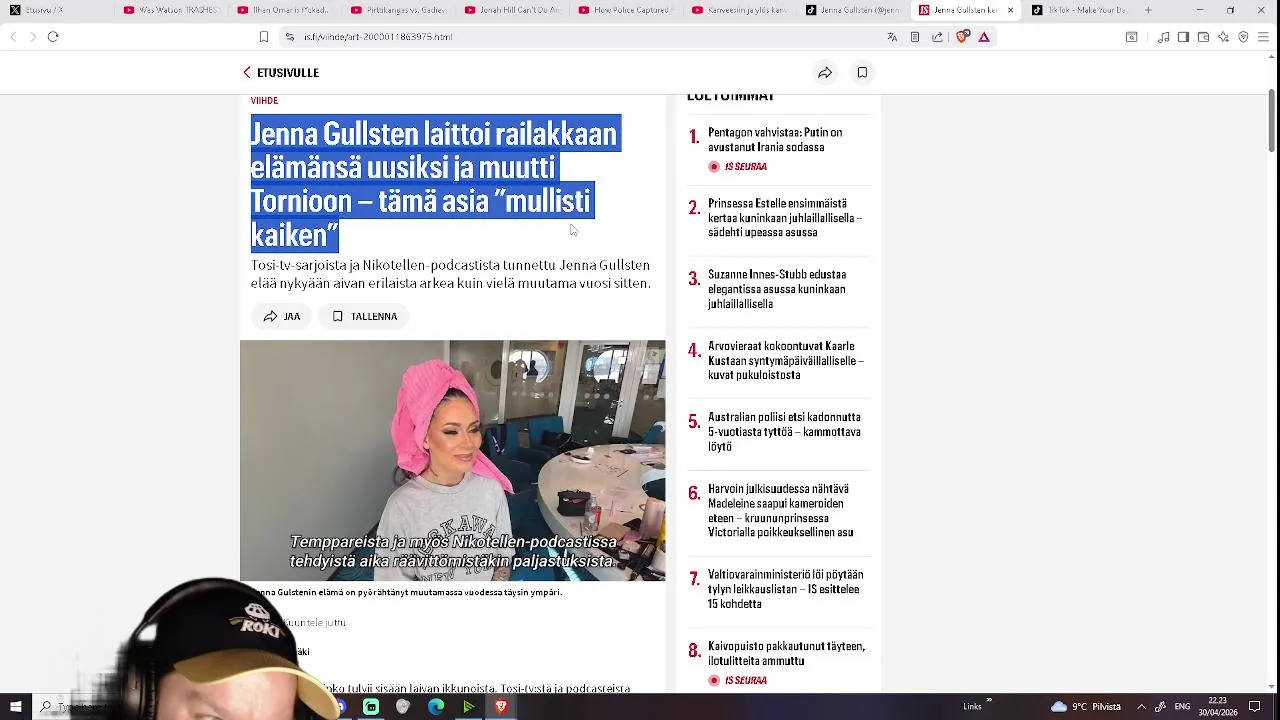Reload the current page

pos(53,37)
